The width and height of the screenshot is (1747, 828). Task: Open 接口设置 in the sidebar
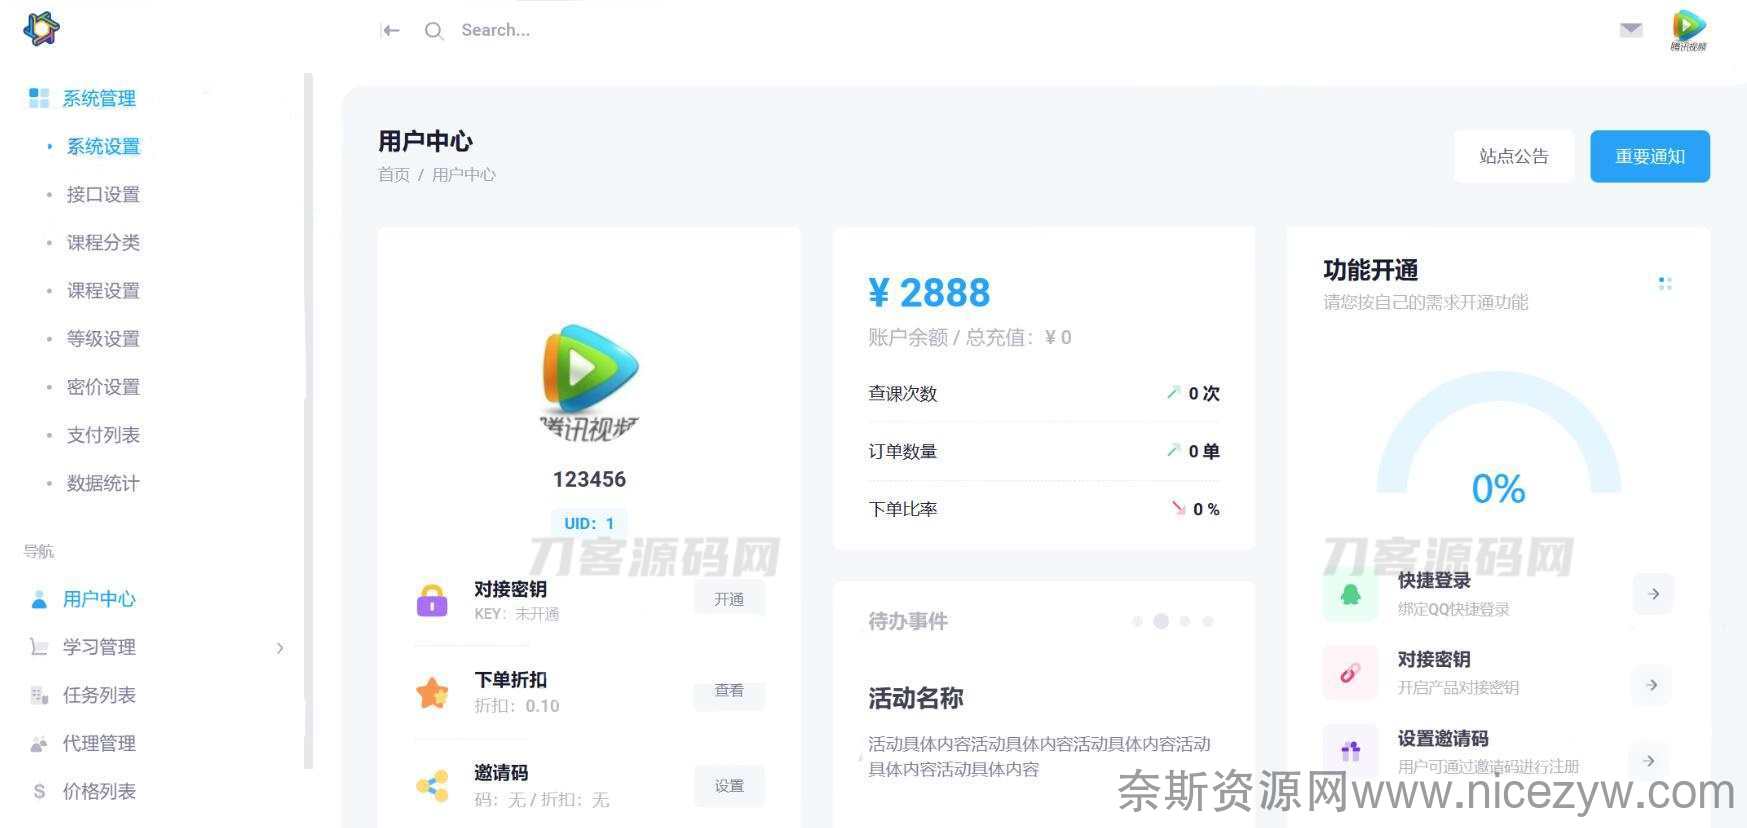click(103, 194)
